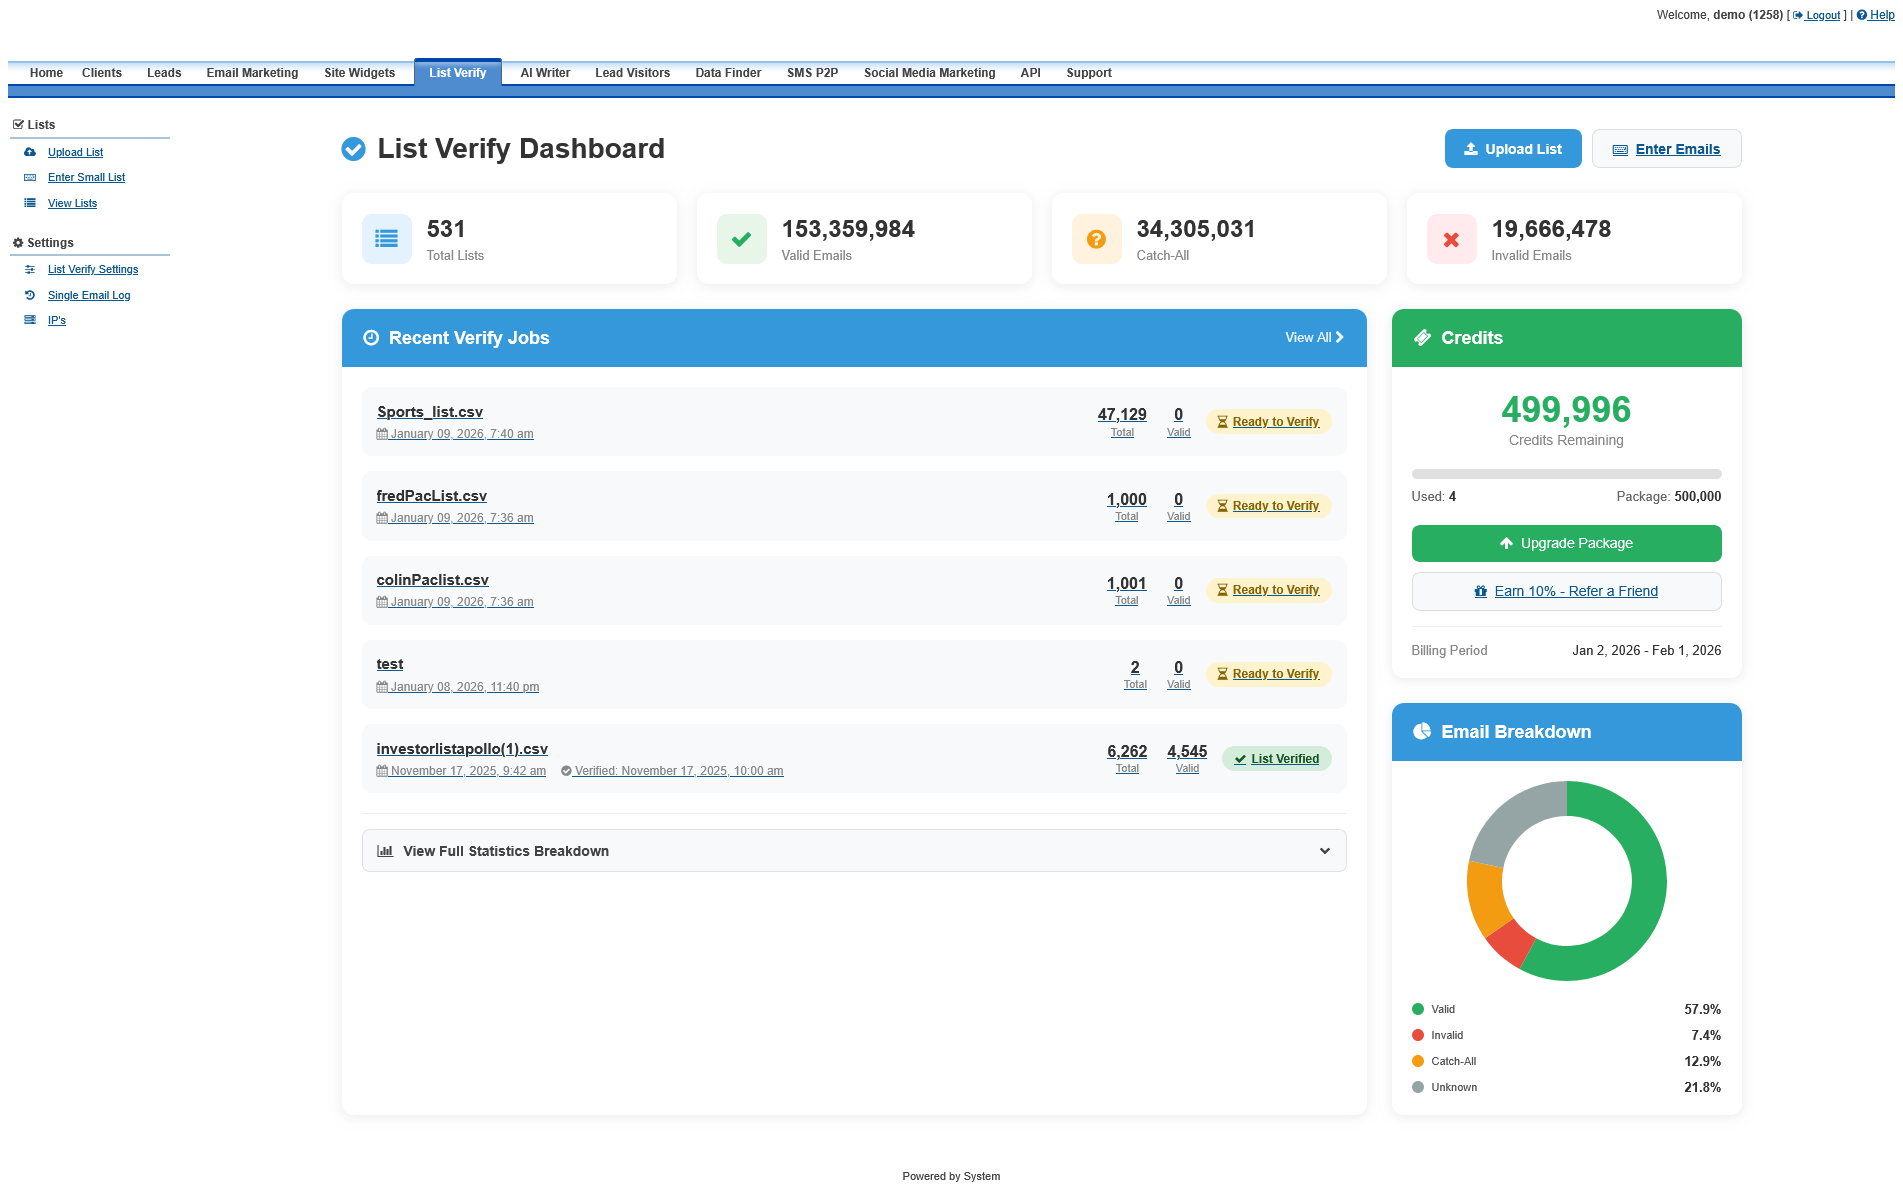The width and height of the screenshot is (1903, 1190).
Task: Click the blue Upload List button
Action: (x=1513, y=149)
